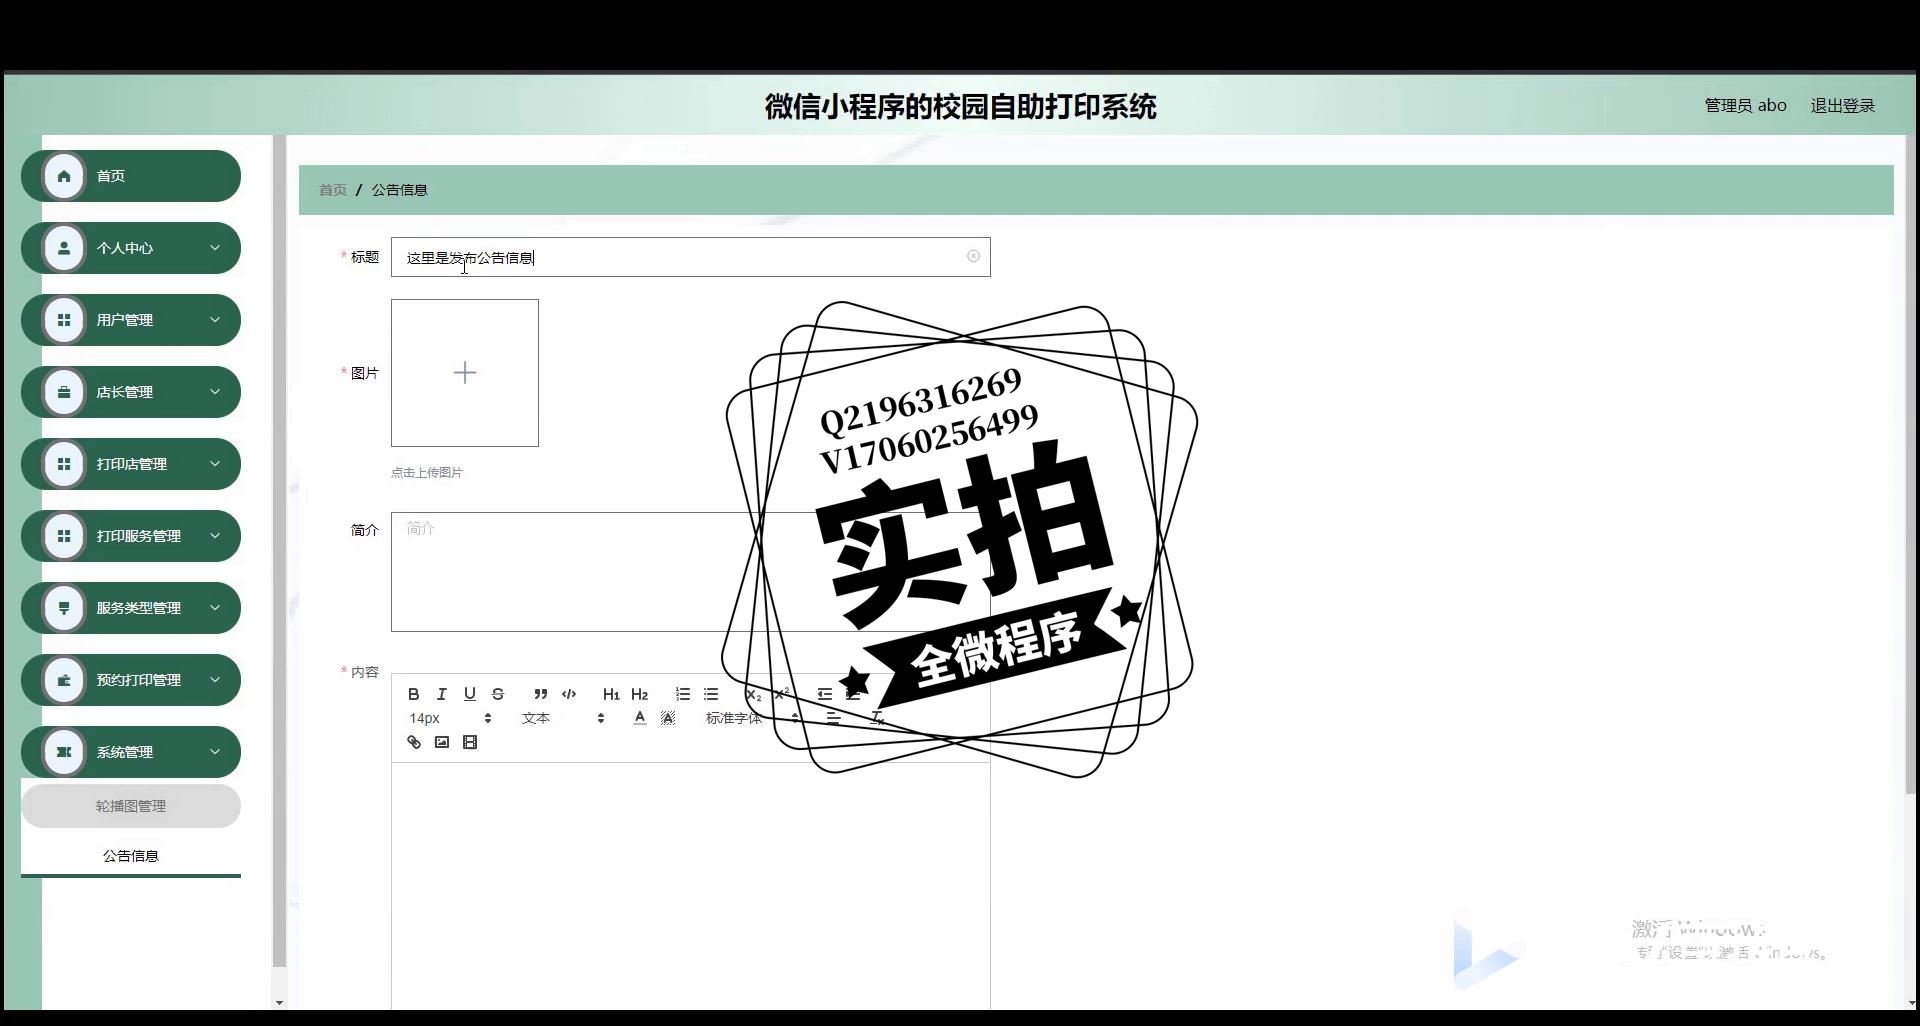1920x1026 pixels.
Task: Click the sidebar vertical scrollbar
Action: point(279,551)
